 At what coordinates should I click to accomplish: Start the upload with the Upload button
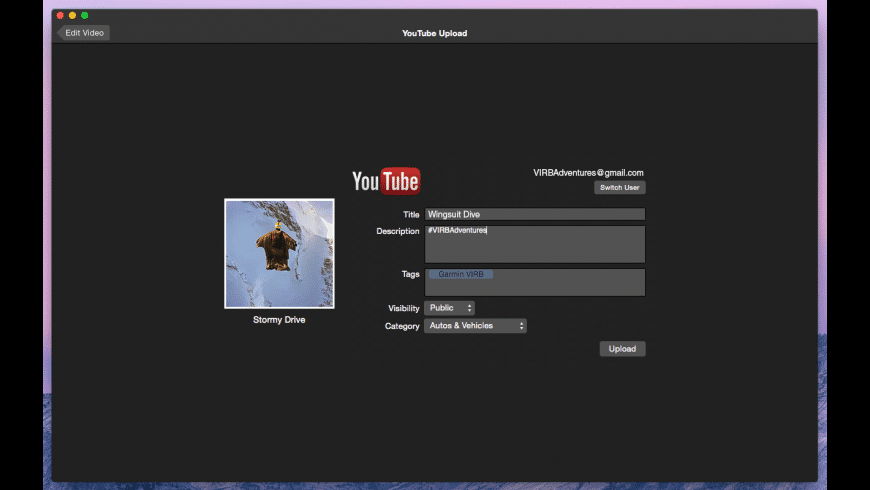pyautogui.click(x=622, y=348)
